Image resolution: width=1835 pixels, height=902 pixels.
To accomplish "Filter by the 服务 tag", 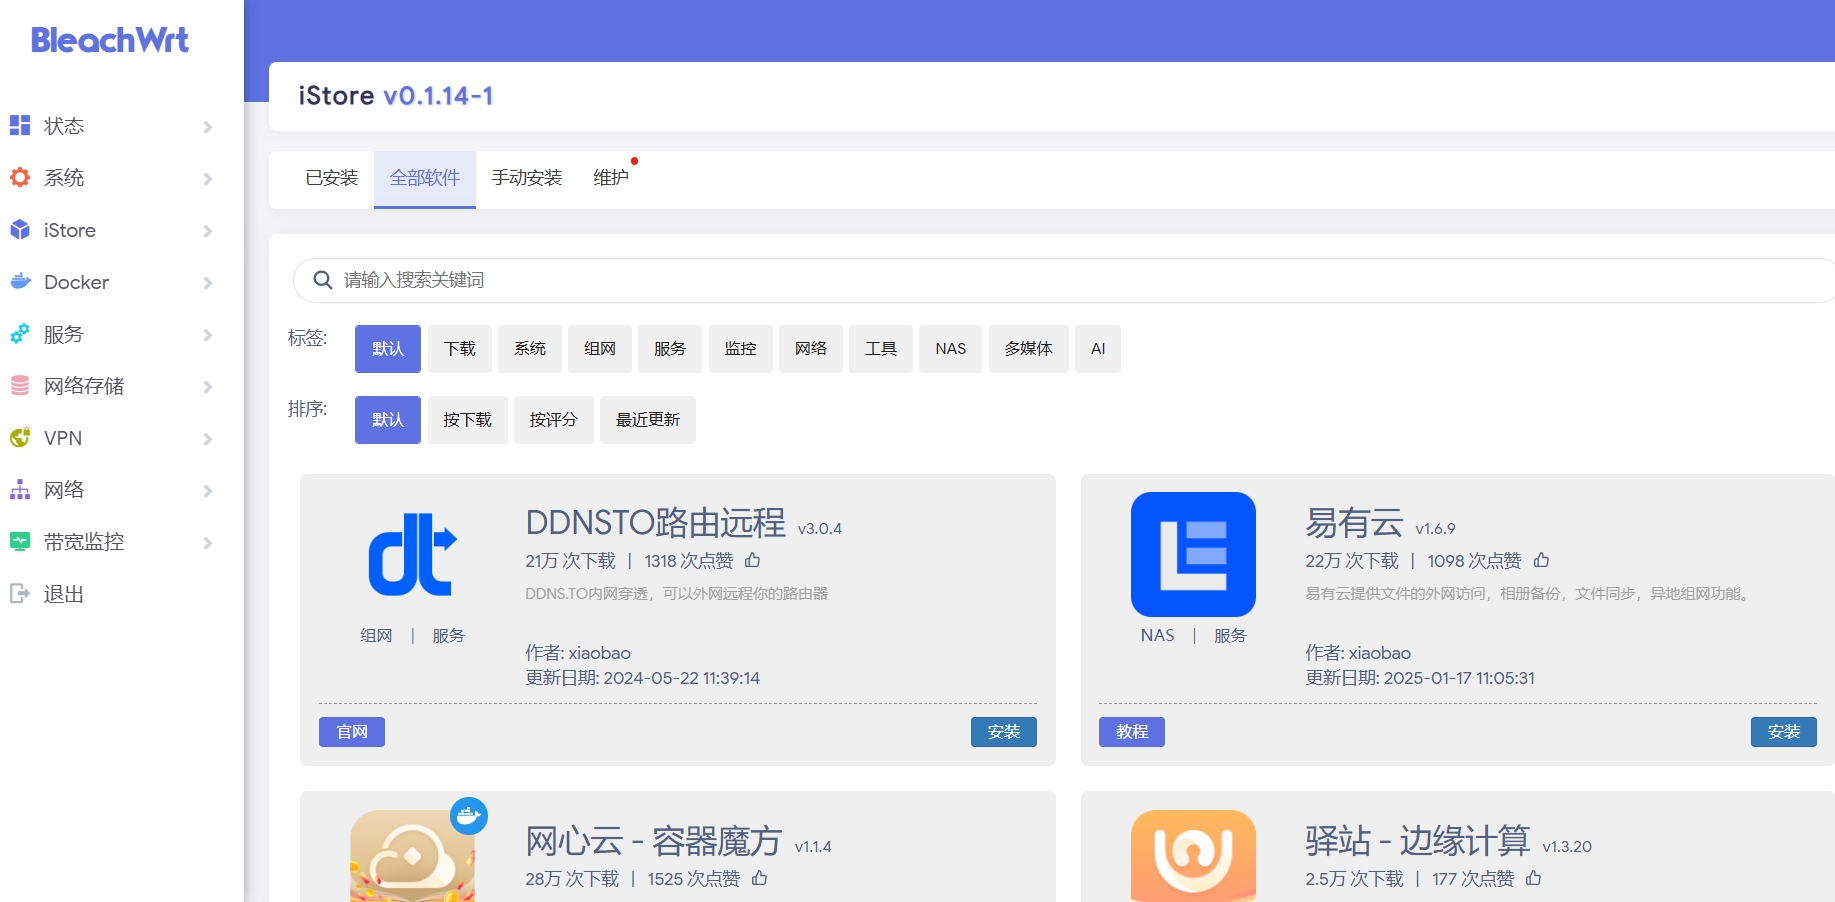I will pyautogui.click(x=670, y=349).
